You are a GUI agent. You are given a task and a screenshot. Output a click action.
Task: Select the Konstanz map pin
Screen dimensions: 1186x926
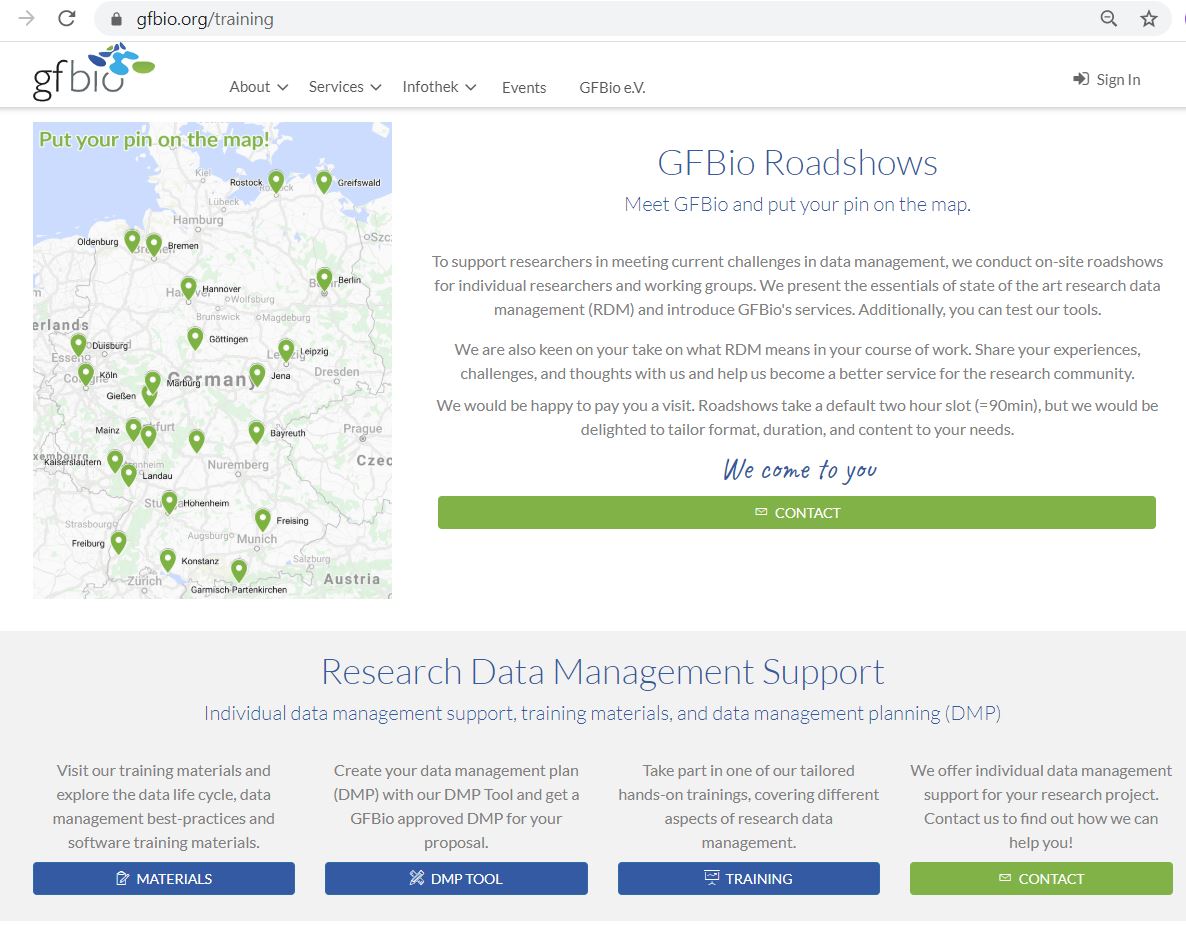[168, 561]
